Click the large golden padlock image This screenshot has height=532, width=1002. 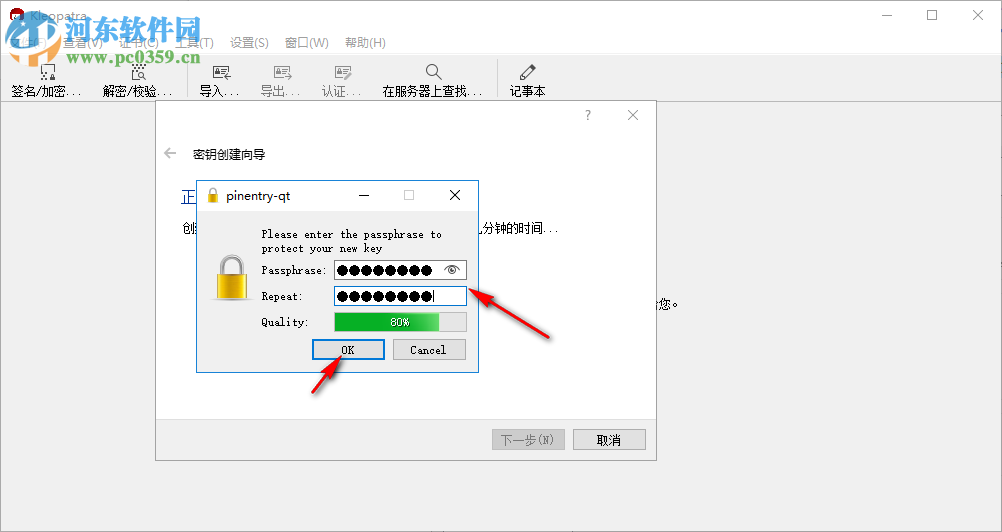click(231, 278)
